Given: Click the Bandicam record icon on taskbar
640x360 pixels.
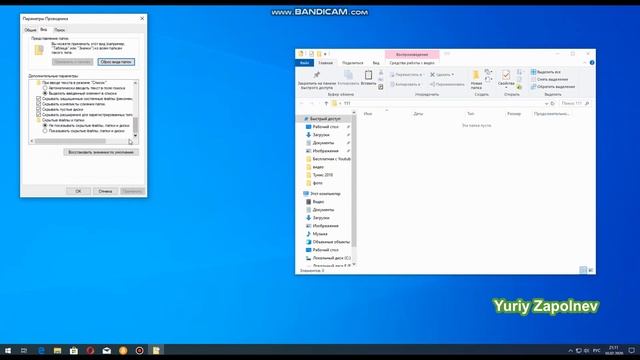Looking at the screenshot, I should coord(139,350).
